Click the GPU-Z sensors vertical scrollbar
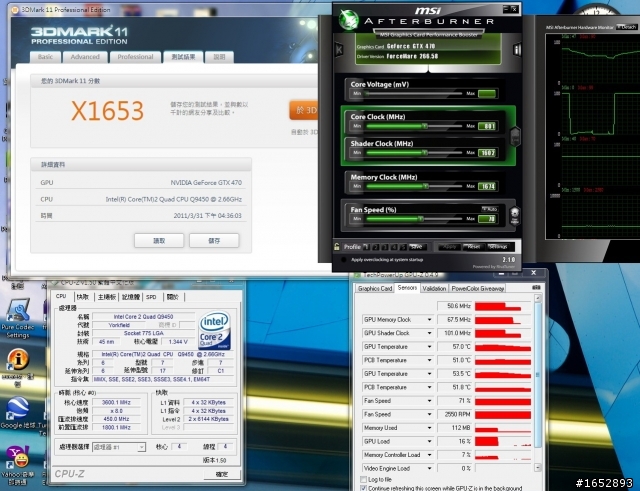640x491 pixels. (x=538, y=383)
